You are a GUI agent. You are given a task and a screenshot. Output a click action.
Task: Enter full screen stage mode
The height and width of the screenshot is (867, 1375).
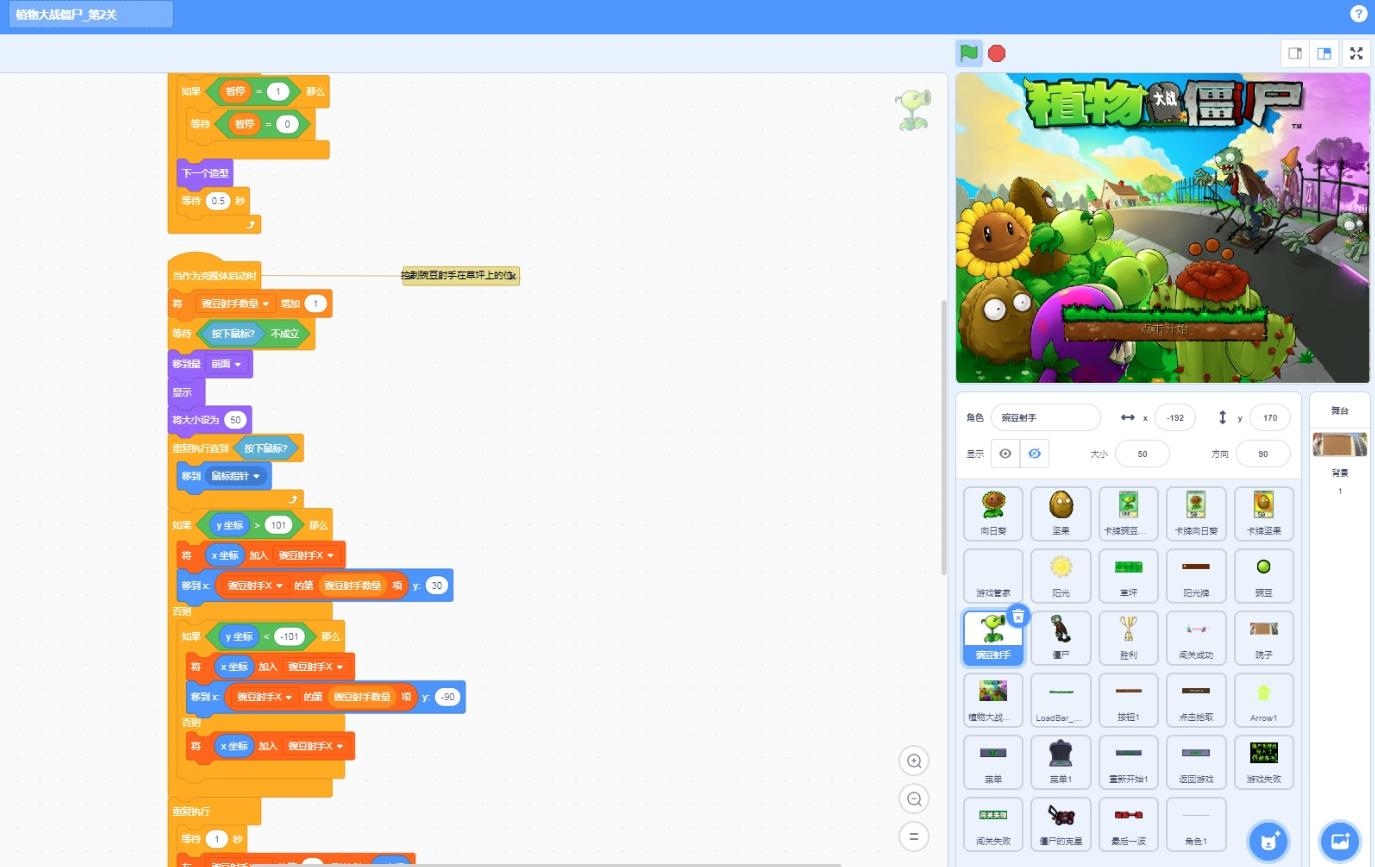pos(1356,53)
